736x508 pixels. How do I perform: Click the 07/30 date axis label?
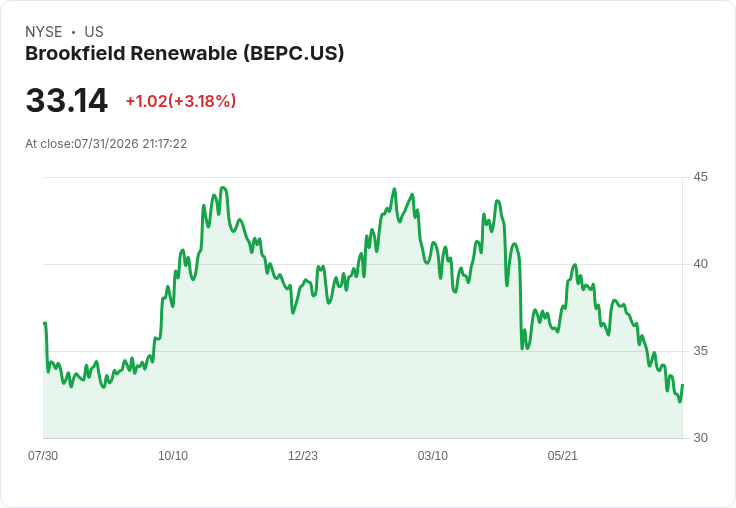click(43, 455)
